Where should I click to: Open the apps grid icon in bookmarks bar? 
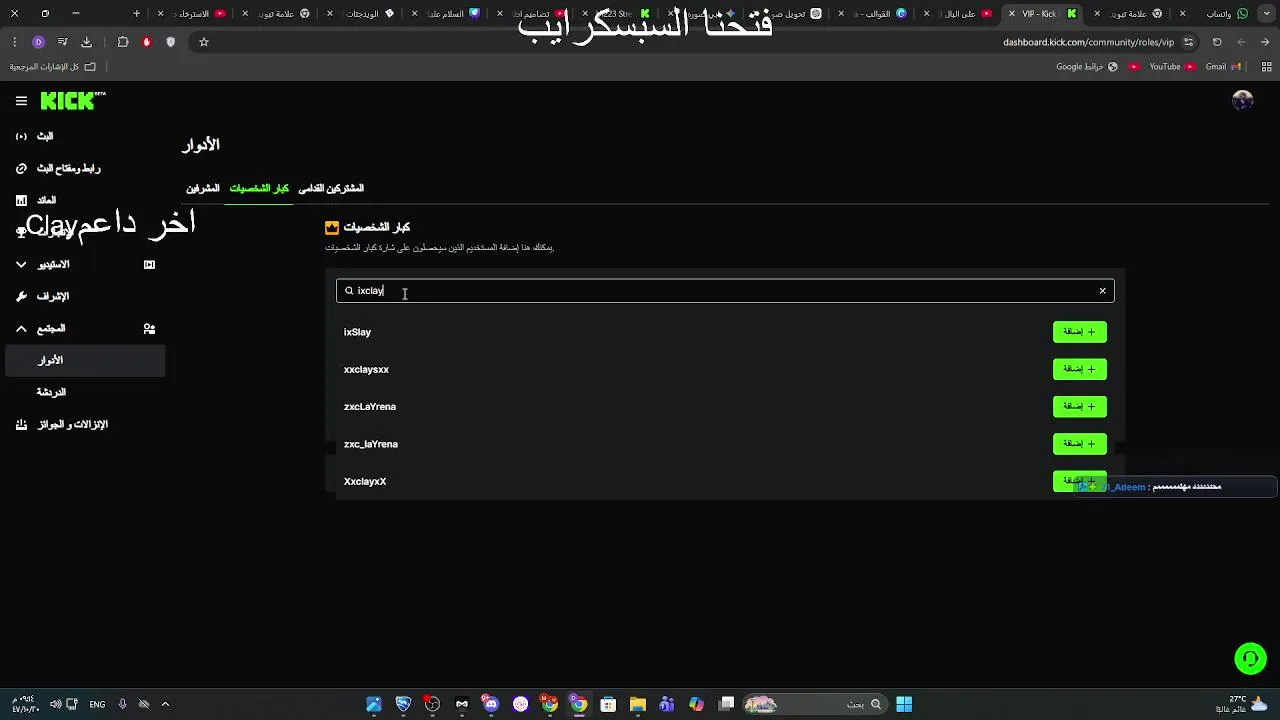[1267, 67]
